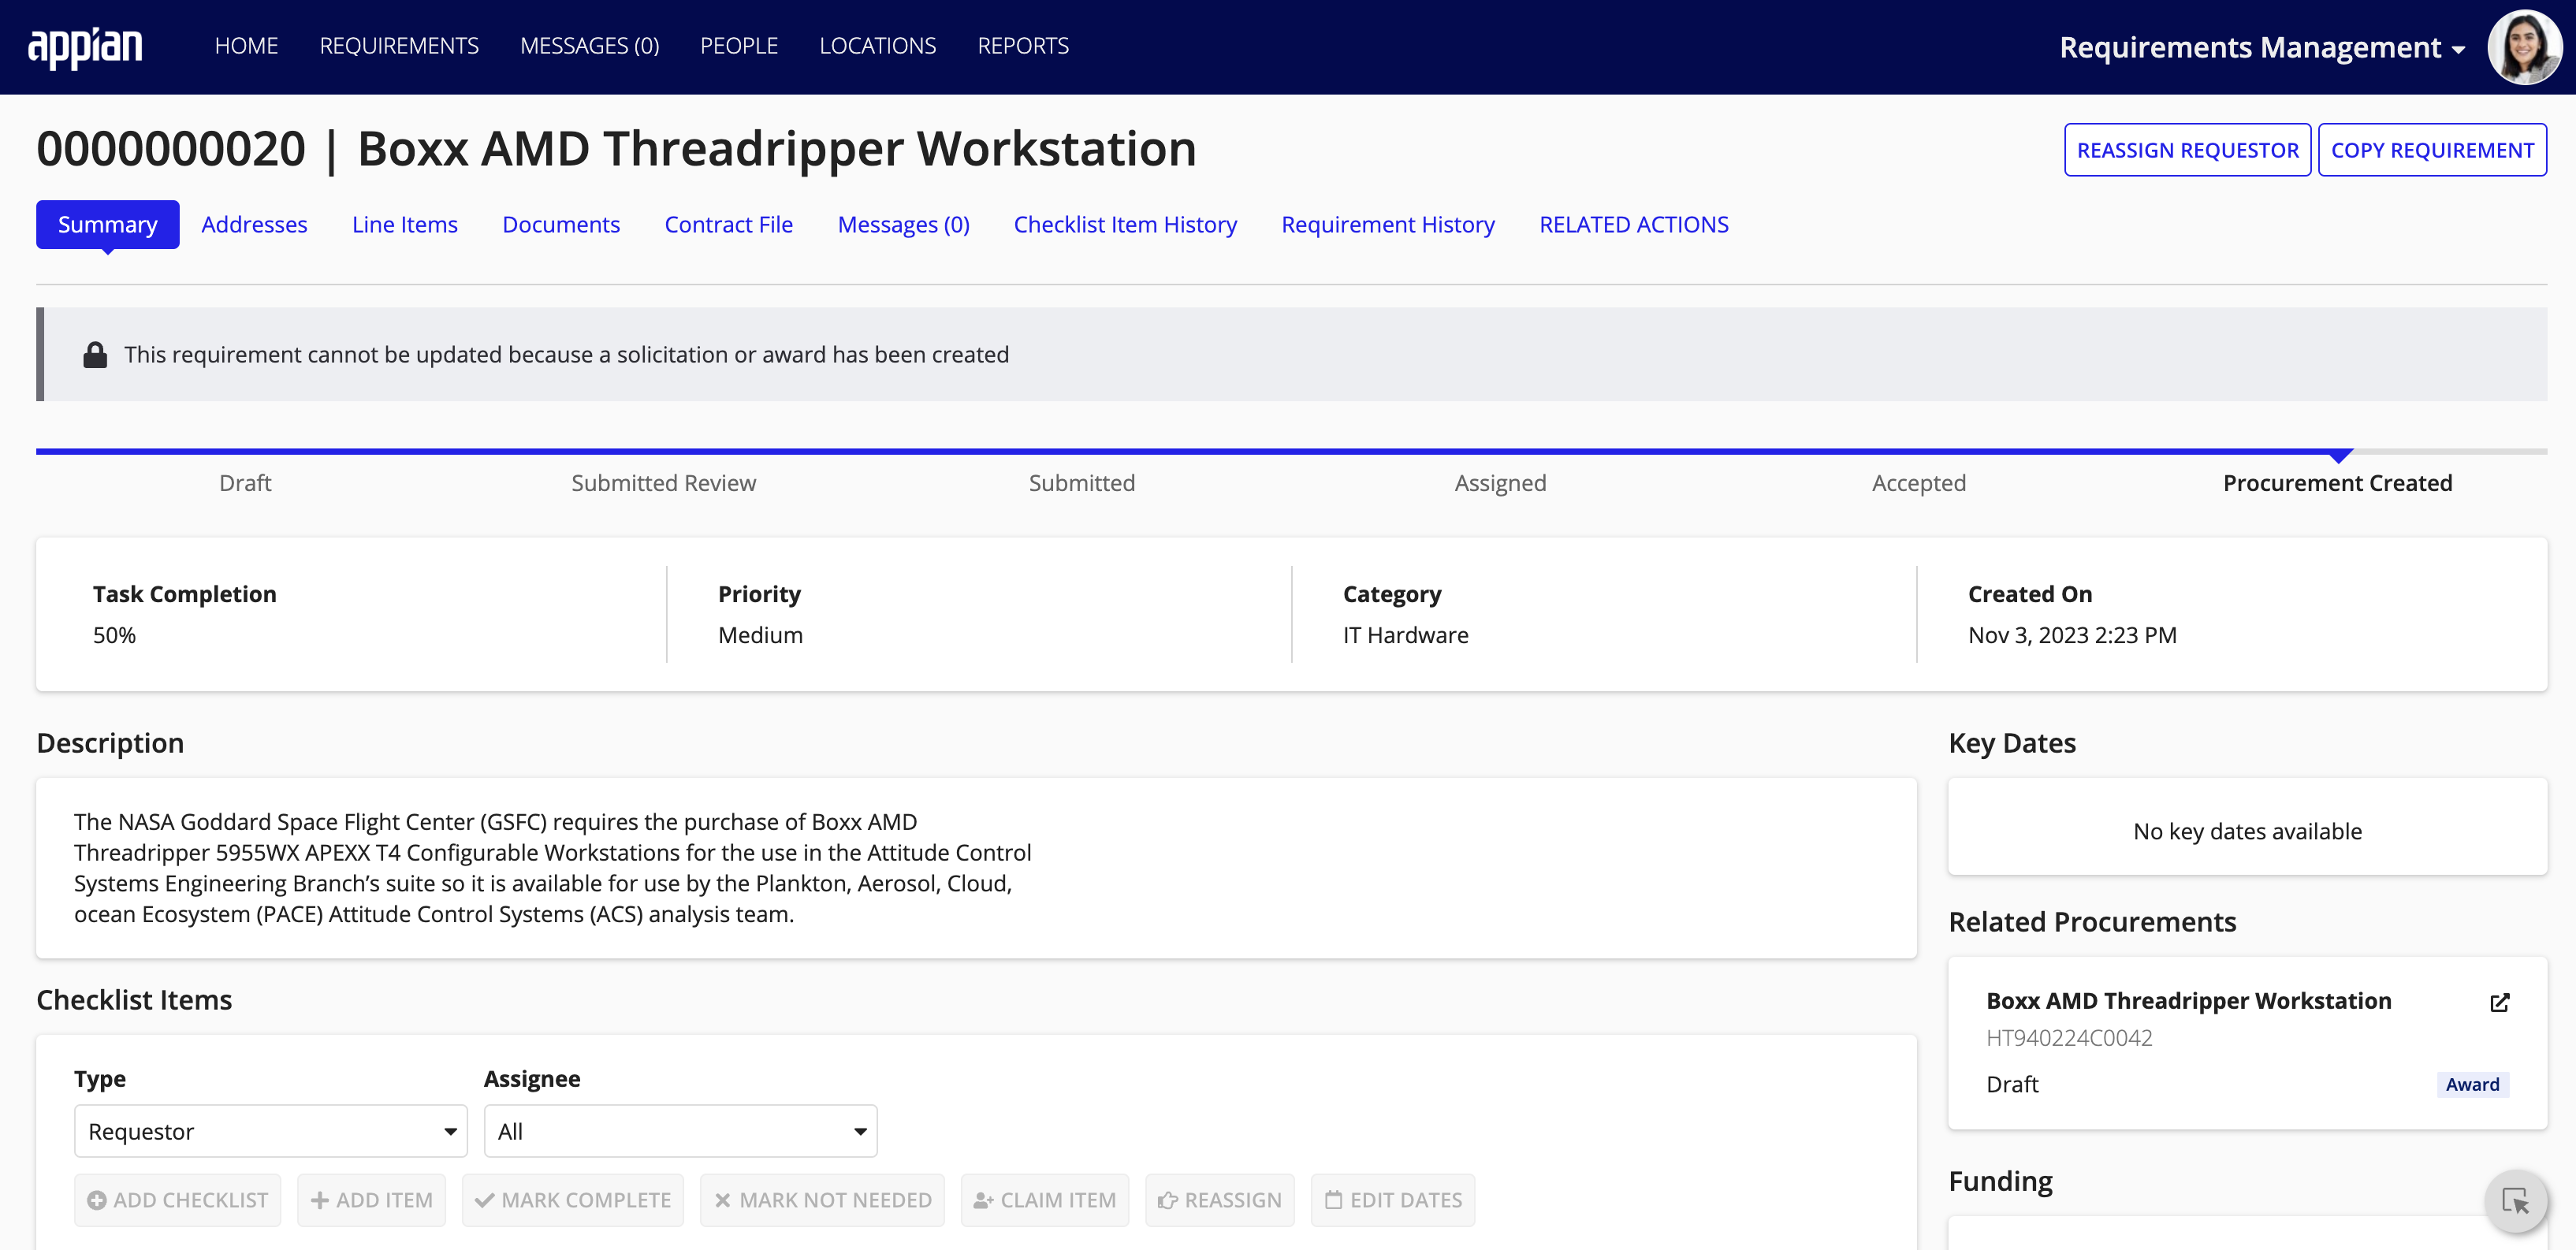Viewport: 2576px width, 1250px height.
Task: Click the Checklist Items heading
Action: 134,1000
